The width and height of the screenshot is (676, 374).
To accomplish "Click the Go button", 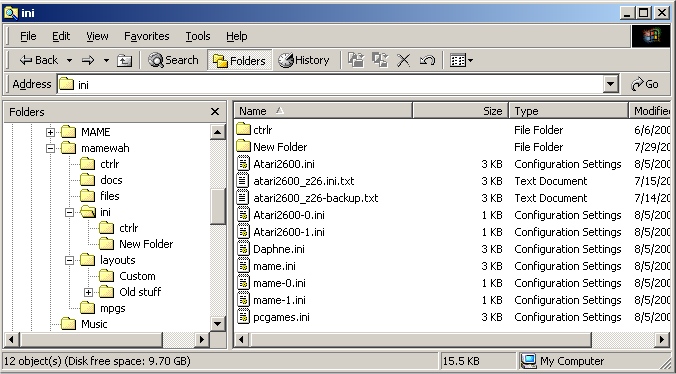I will (645, 84).
